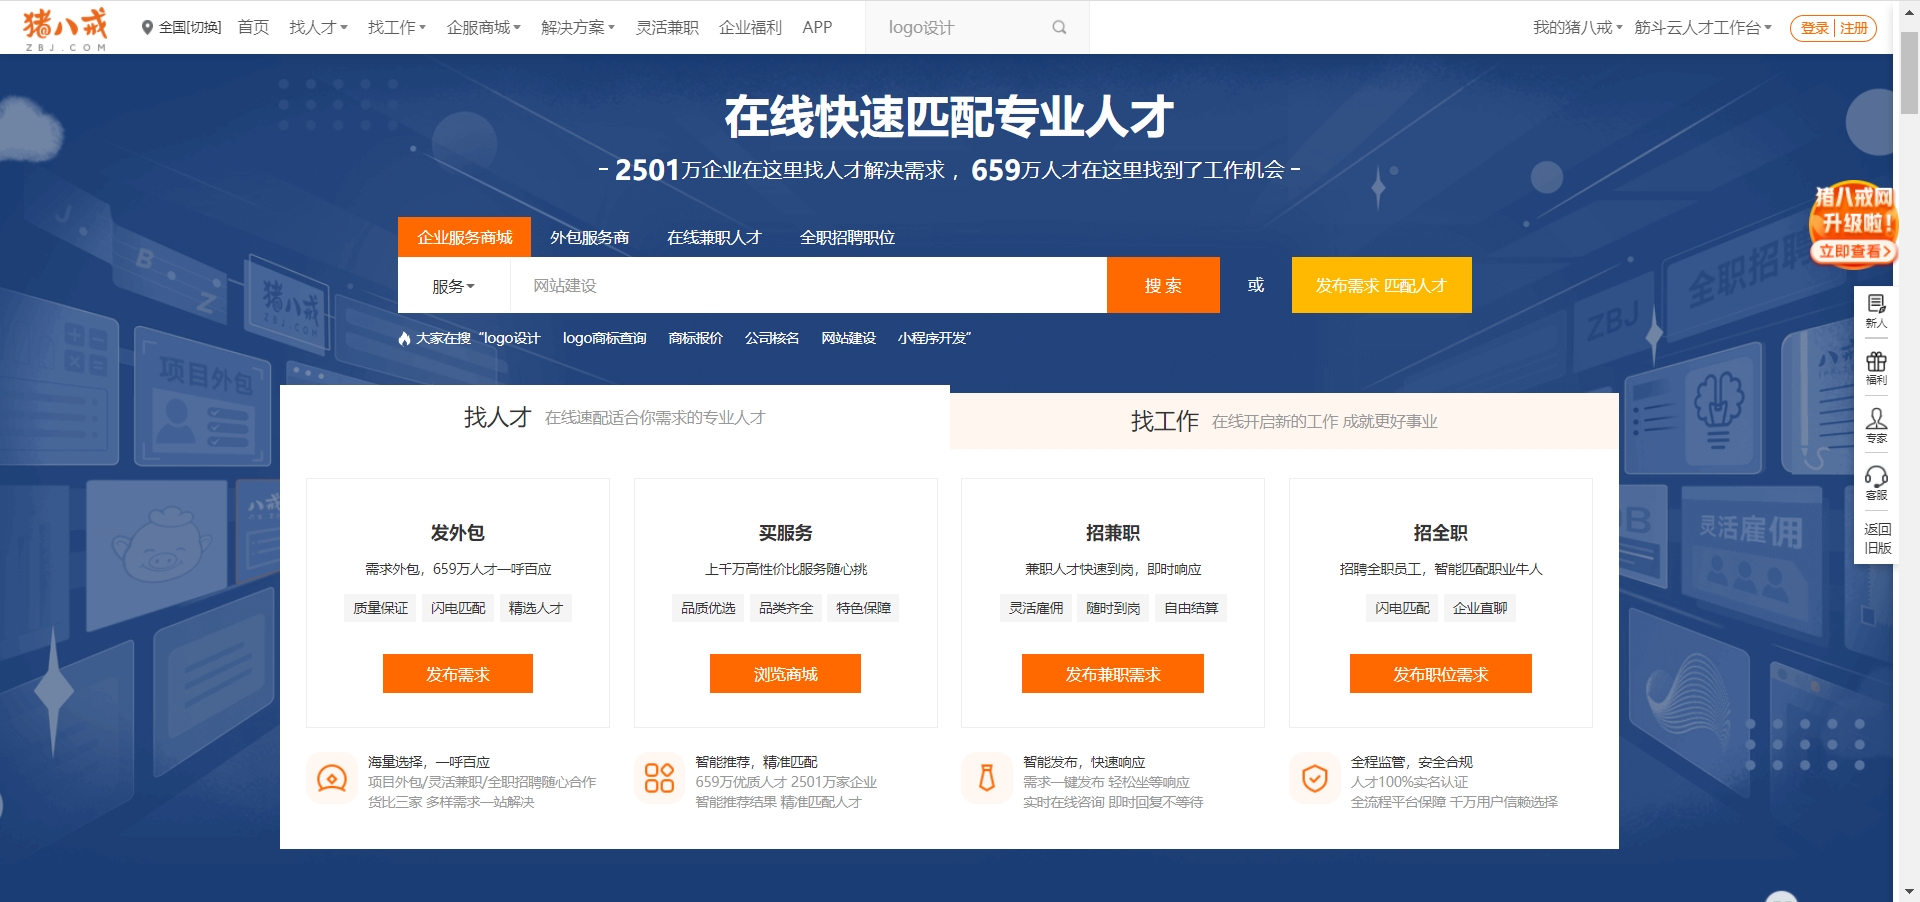Click the scrollbar down arrow

[1909, 891]
